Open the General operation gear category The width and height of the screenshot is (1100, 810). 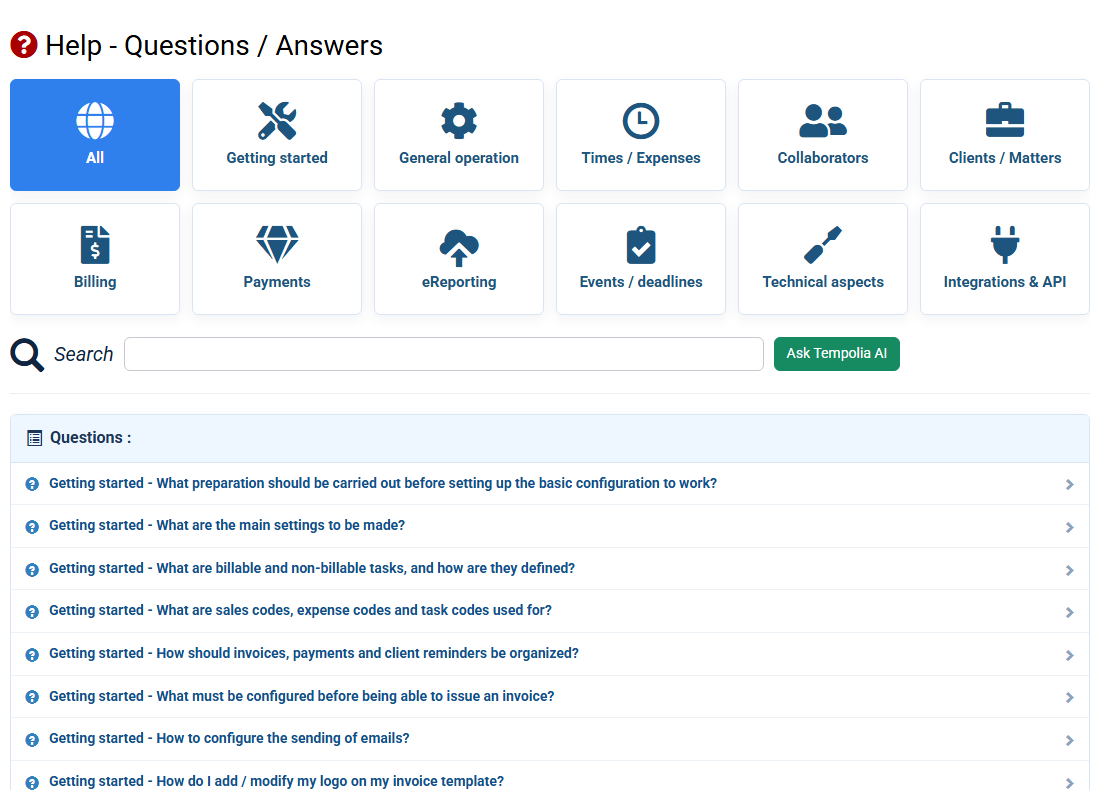click(459, 135)
